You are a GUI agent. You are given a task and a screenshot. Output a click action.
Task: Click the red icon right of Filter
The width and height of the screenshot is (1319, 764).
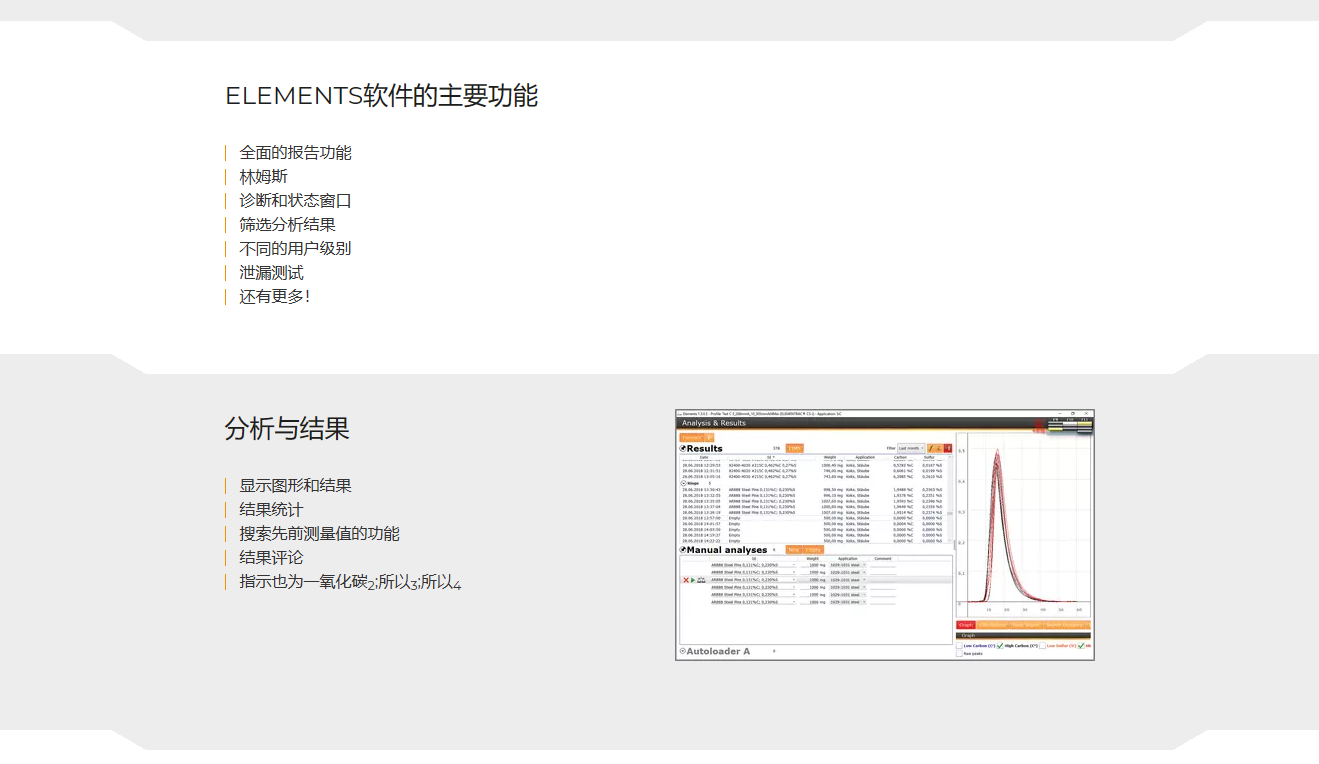click(948, 448)
